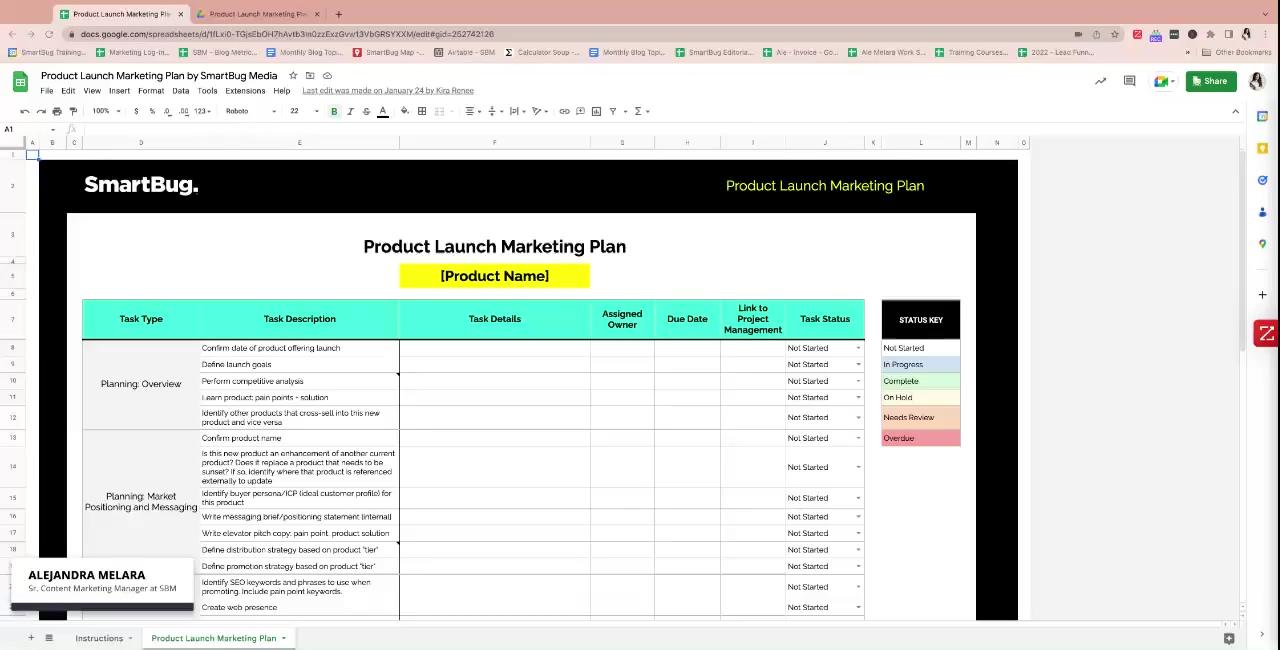This screenshot has width=1280, height=650.
Task: Expand the zoom level dropdown showing 100%
Action: (x=106, y=111)
